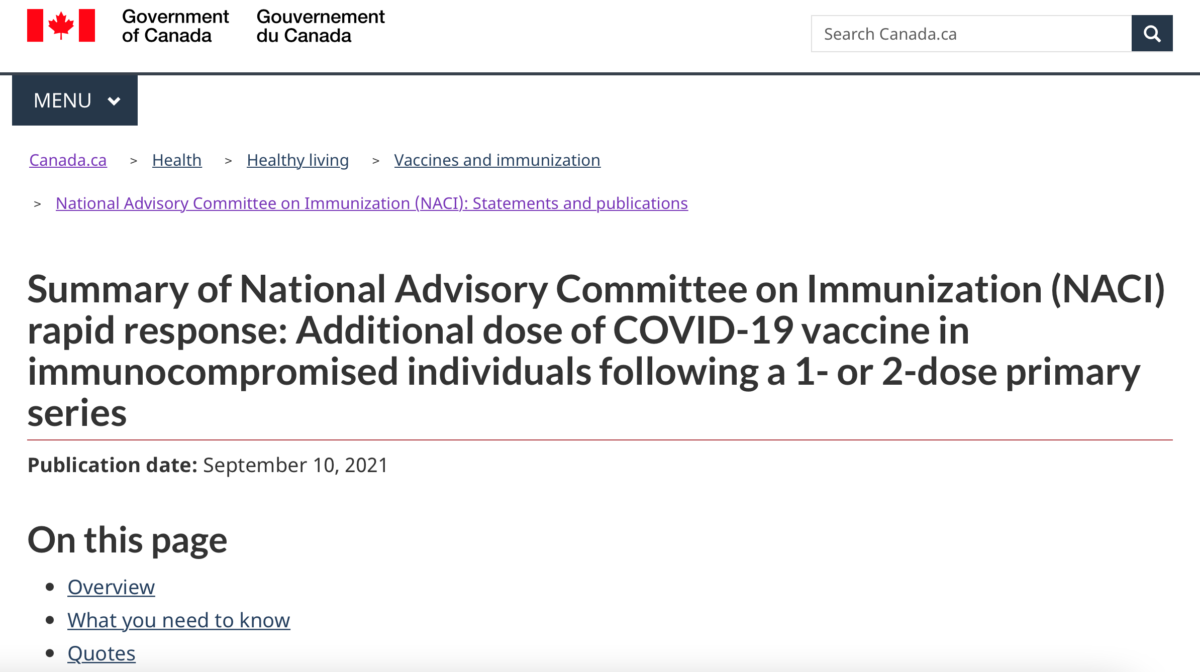Click the magnifying glass search button
The height and width of the screenshot is (672, 1200).
(1152, 34)
